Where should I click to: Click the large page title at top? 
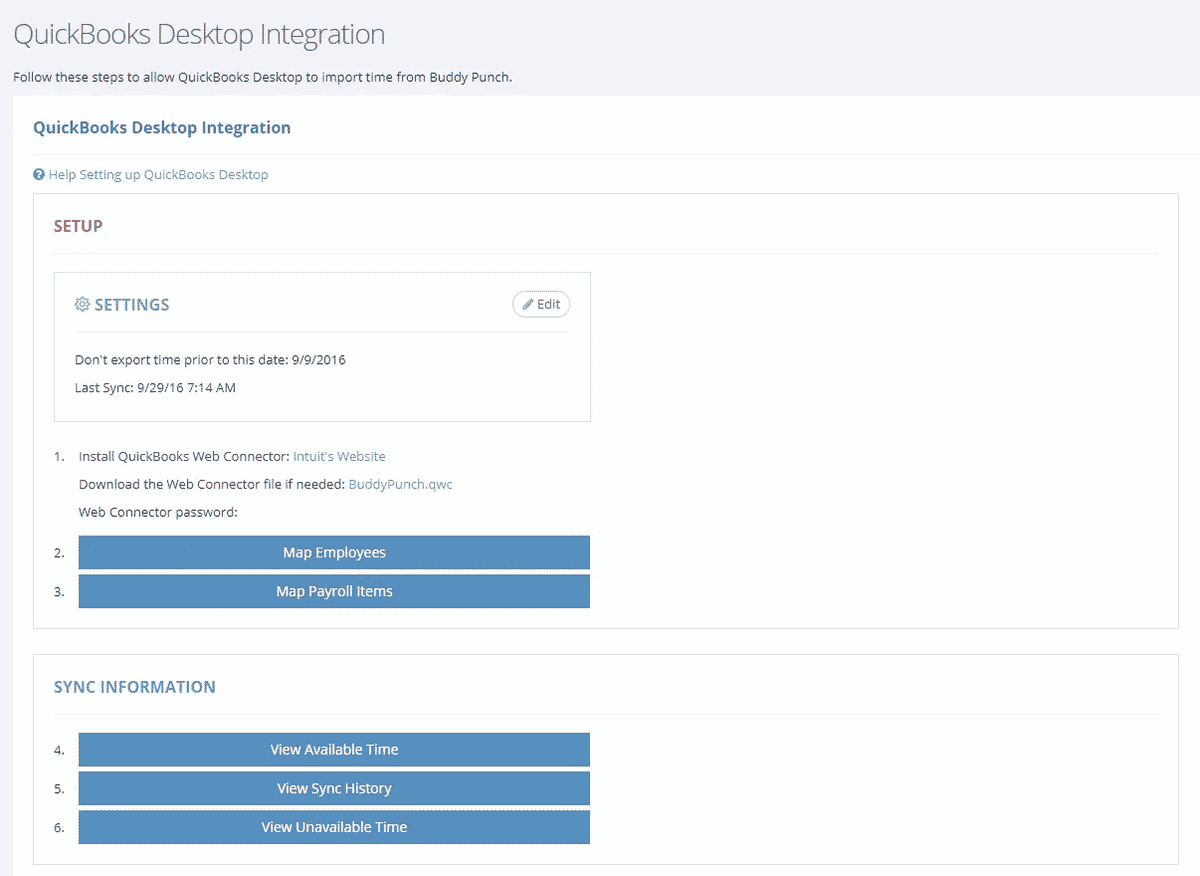[x=199, y=33]
